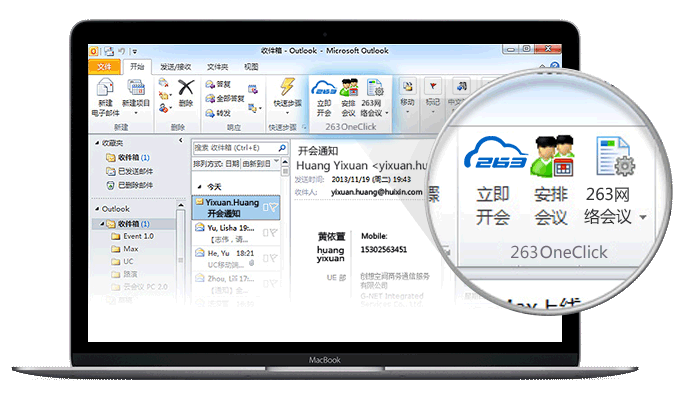Click the 快速步骤 lightning bolt icon
Screen dimensions: 680x400
287,88
